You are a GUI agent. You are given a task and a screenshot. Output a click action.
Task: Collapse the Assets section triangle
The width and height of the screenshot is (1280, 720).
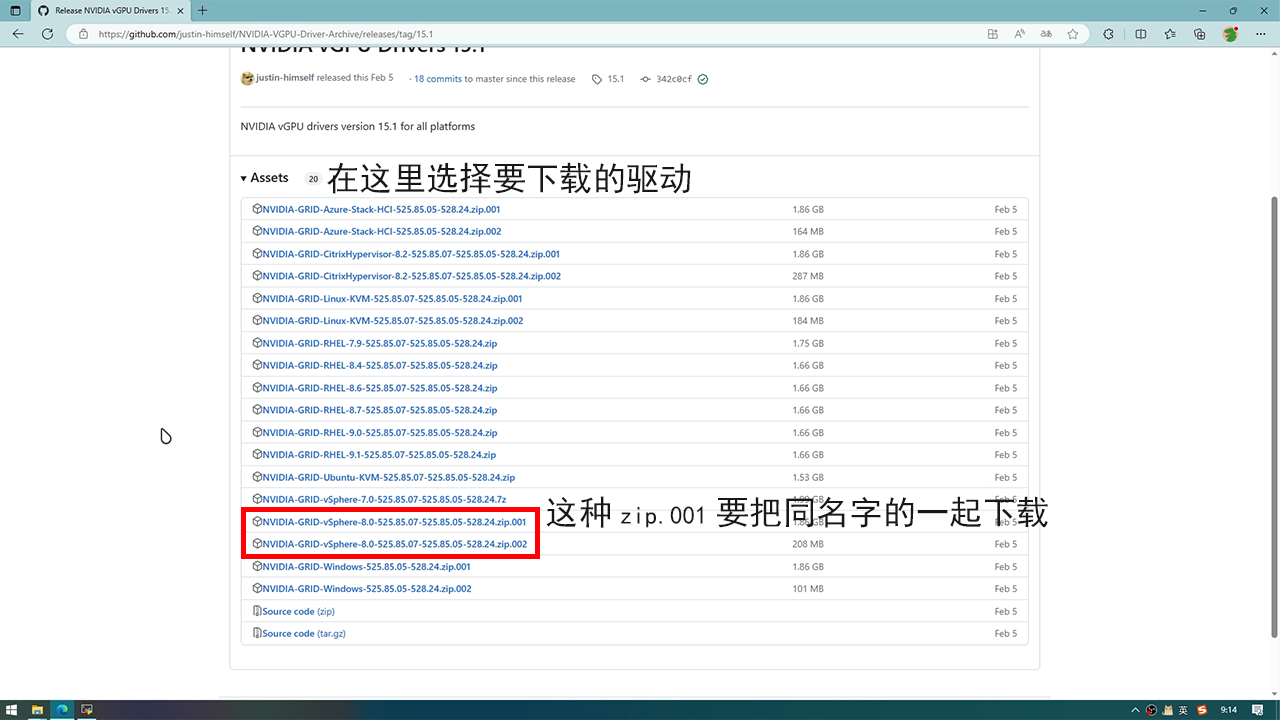coord(243,178)
